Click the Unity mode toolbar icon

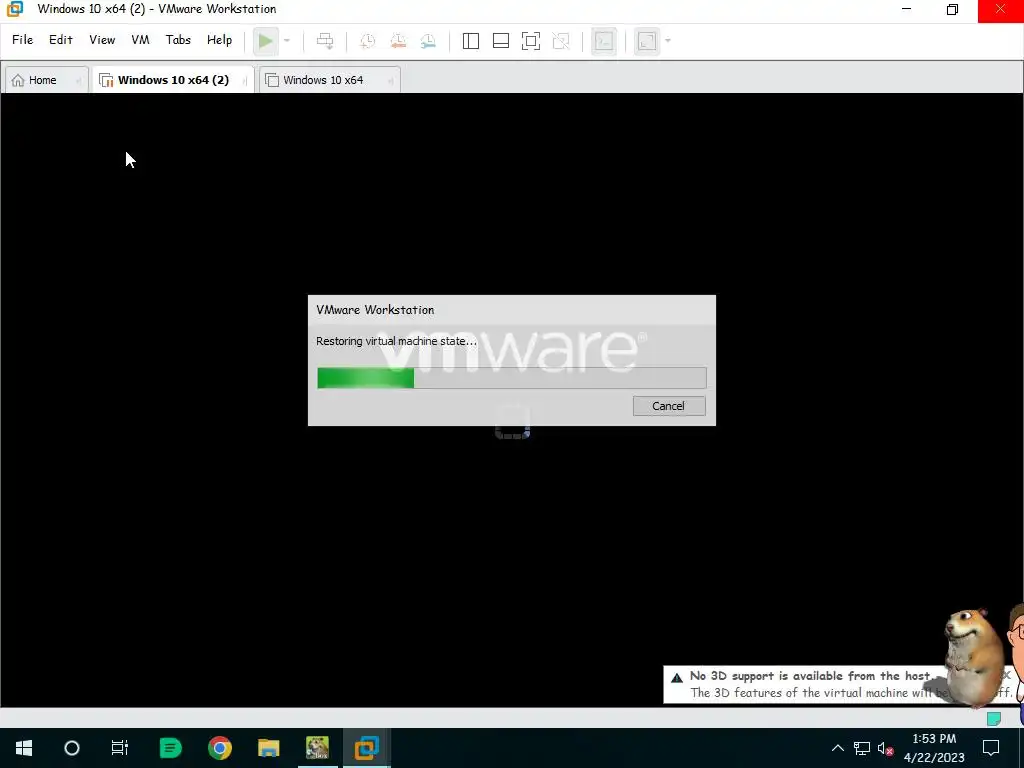point(561,41)
